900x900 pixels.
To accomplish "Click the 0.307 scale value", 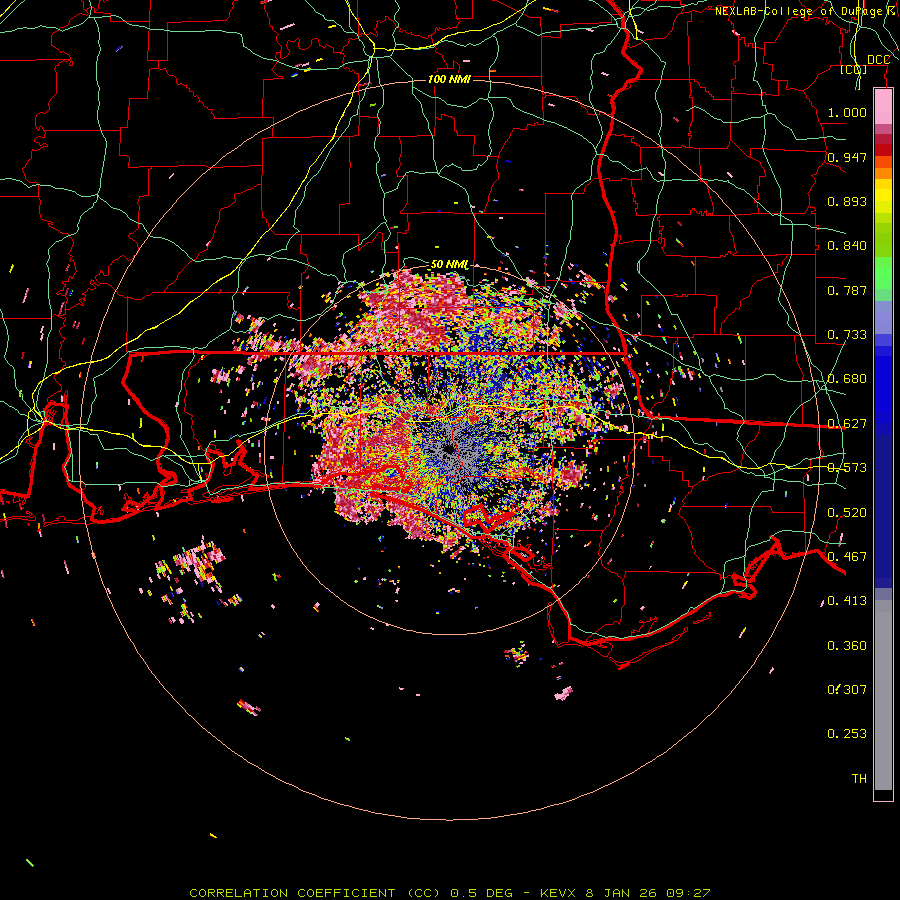I will (x=847, y=690).
